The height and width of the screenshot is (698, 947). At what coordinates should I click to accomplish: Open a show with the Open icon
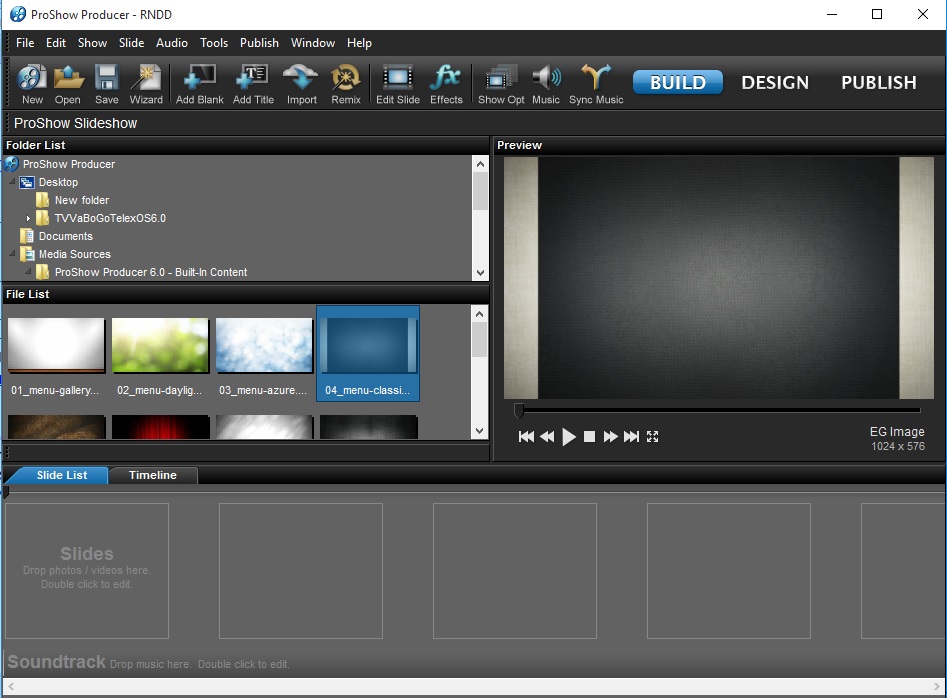pyautogui.click(x=68, y=85)
